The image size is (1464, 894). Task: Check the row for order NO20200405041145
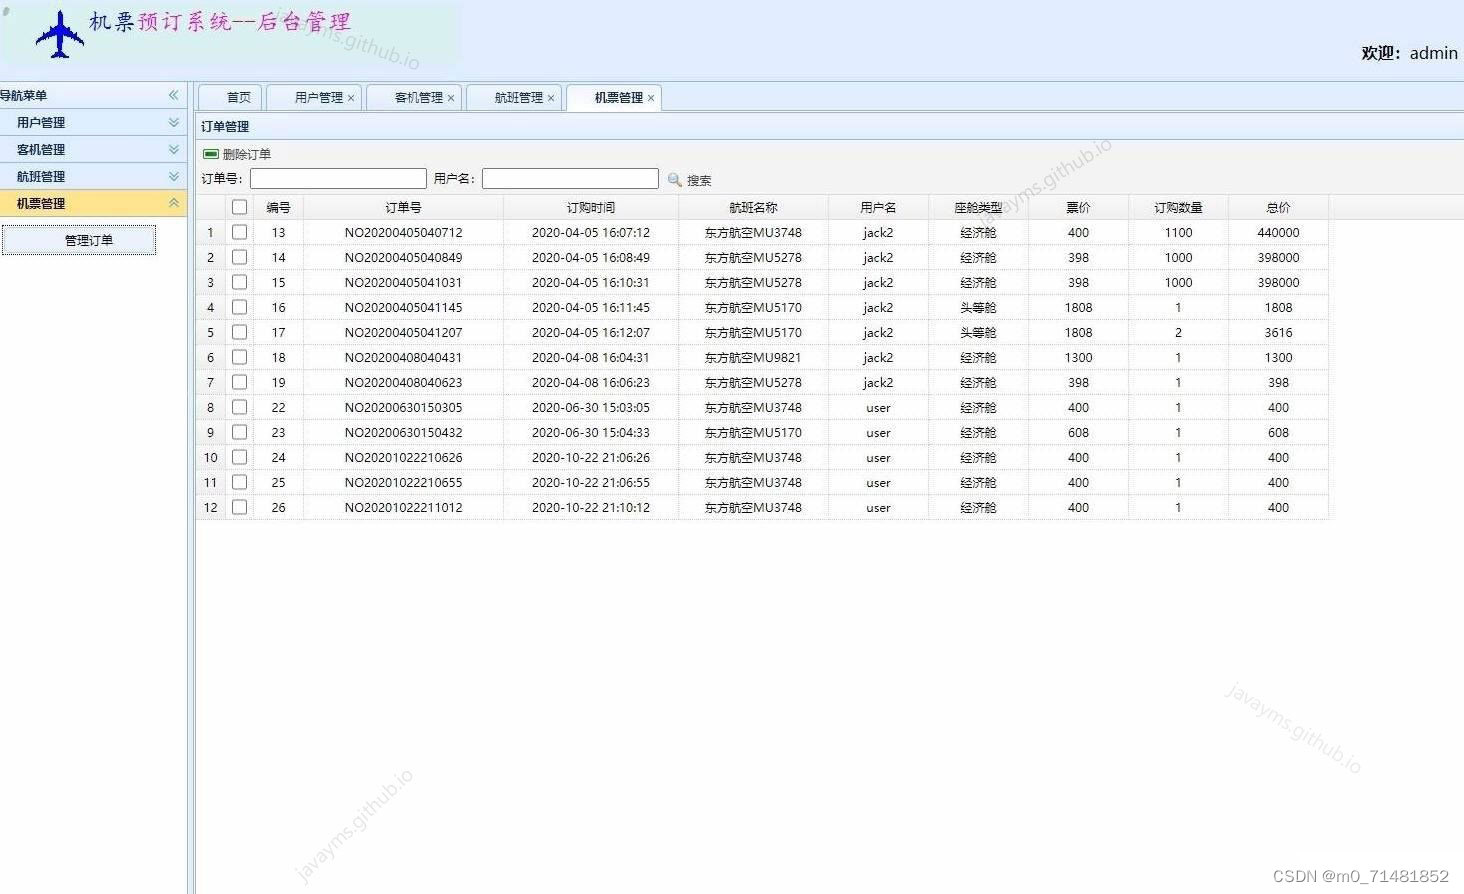click(x=239, y=307)
